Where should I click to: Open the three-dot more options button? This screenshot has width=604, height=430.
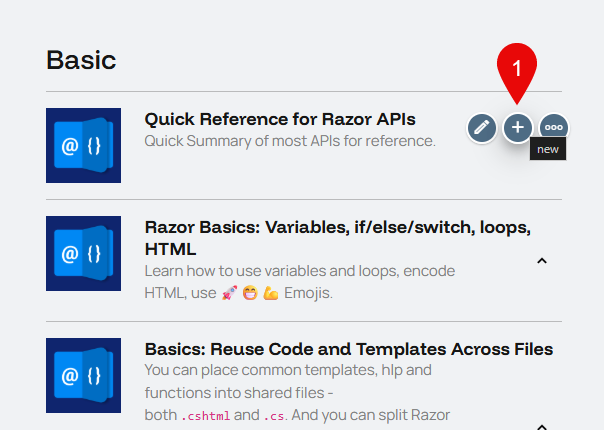(x=553, y=127)
